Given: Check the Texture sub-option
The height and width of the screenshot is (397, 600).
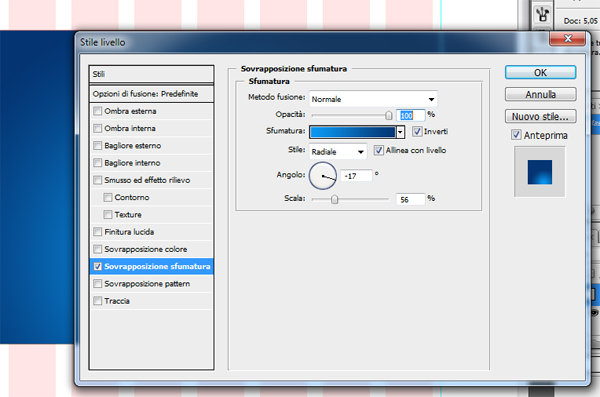Looking at the screenshot, I should [108, 214].
